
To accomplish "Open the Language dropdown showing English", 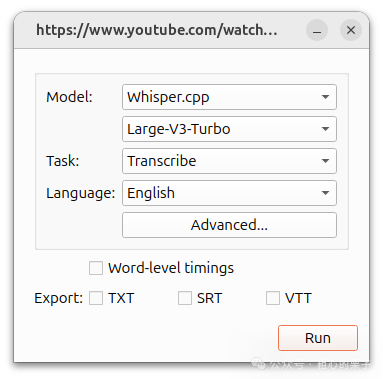I will point(229,193).
